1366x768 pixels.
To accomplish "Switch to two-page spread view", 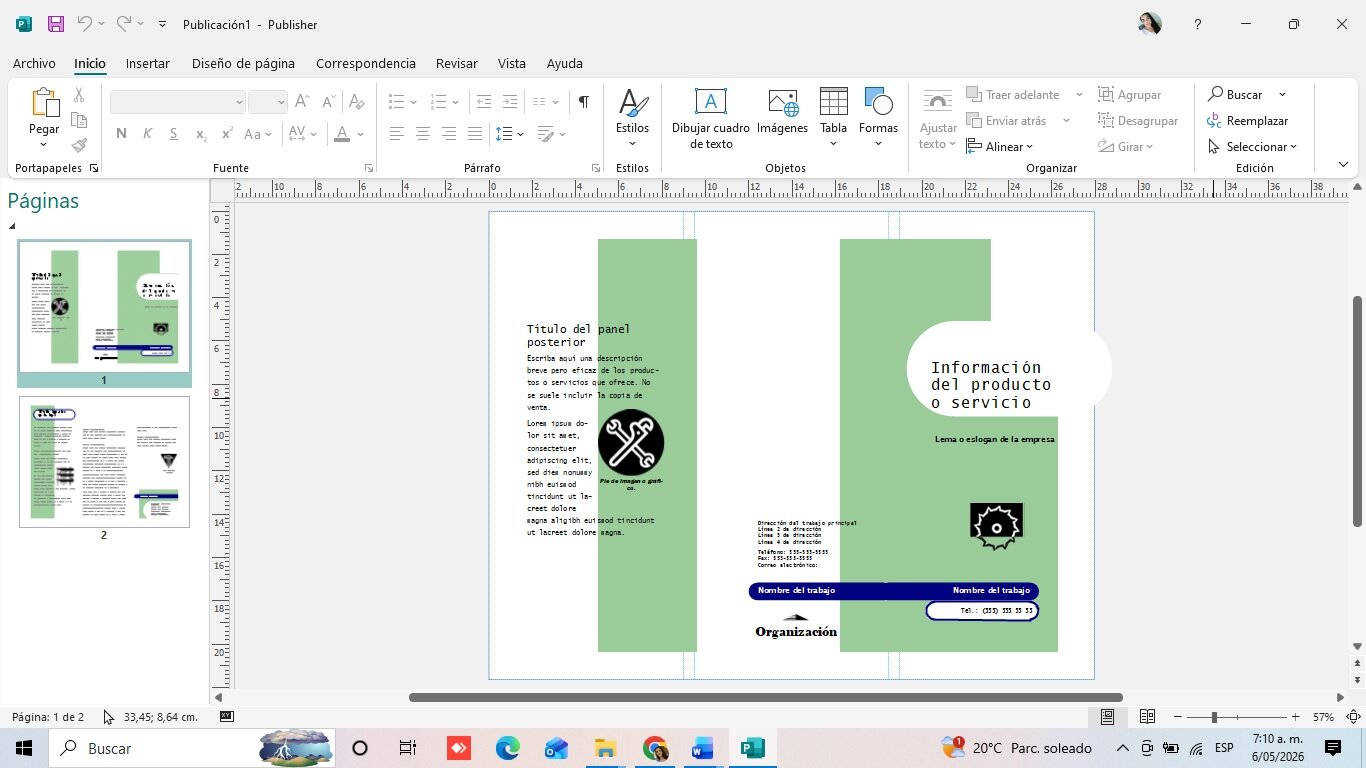I will [x=1147, y=717].
